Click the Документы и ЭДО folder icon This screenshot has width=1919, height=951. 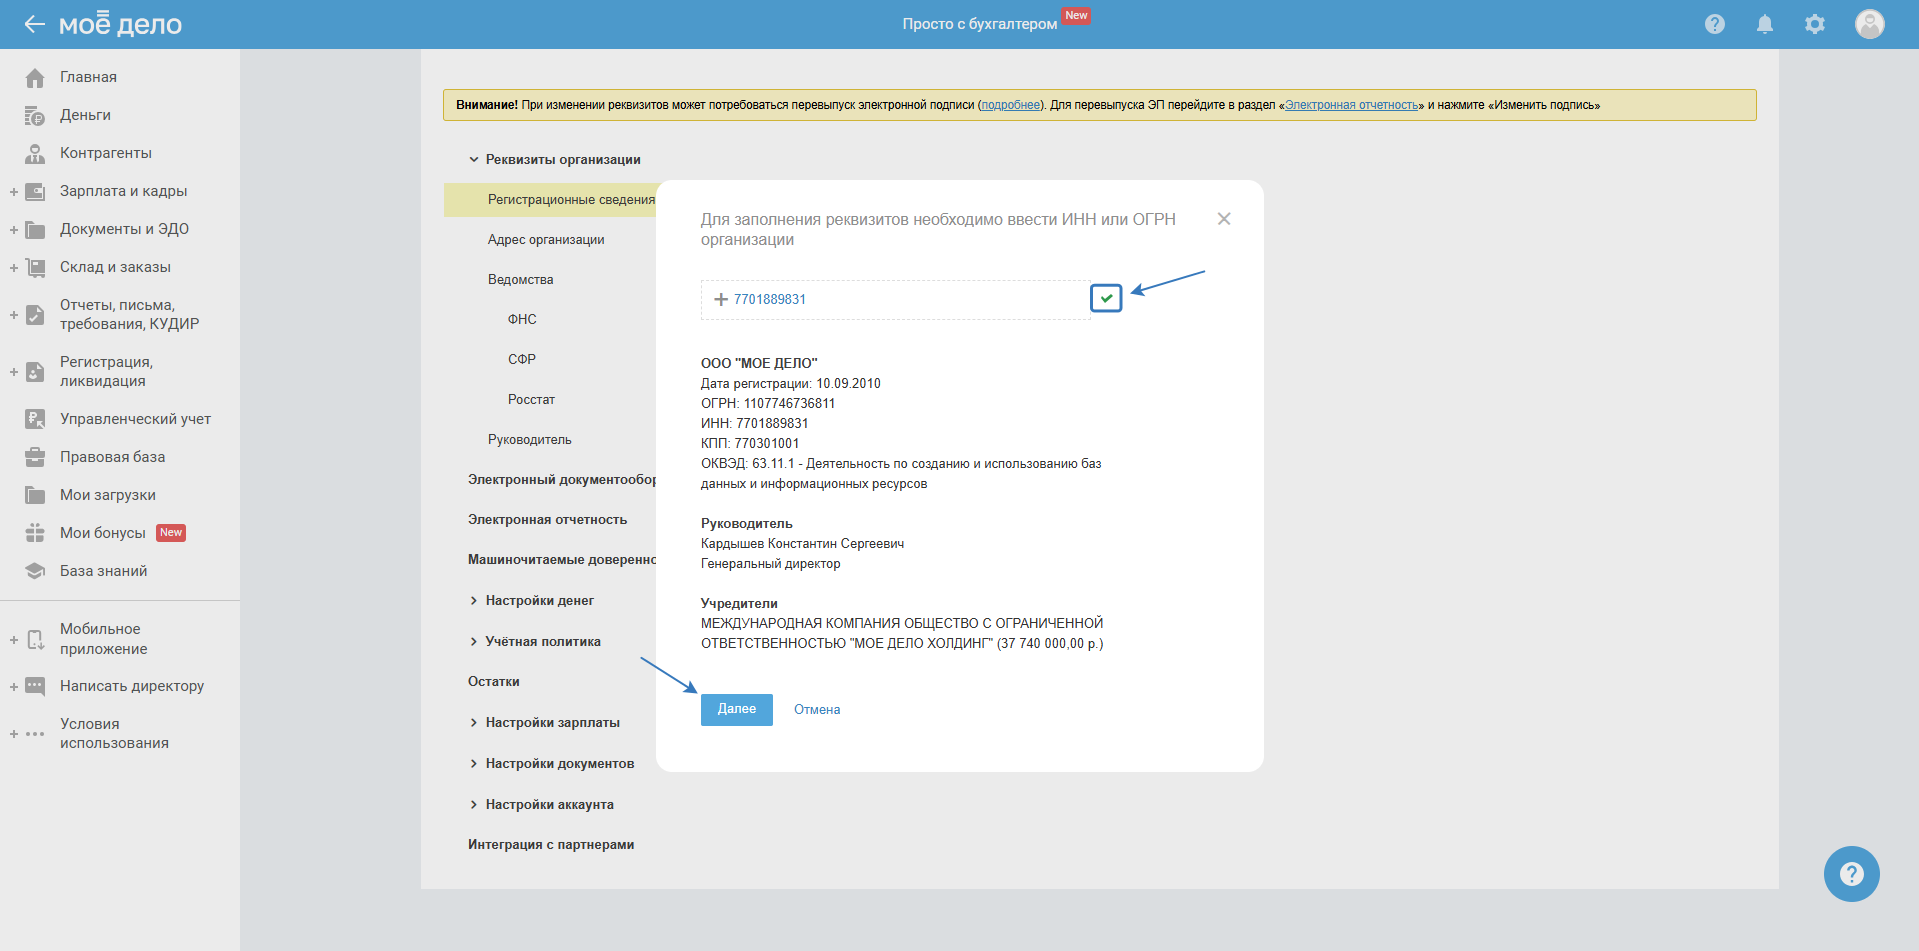[35, 229]
